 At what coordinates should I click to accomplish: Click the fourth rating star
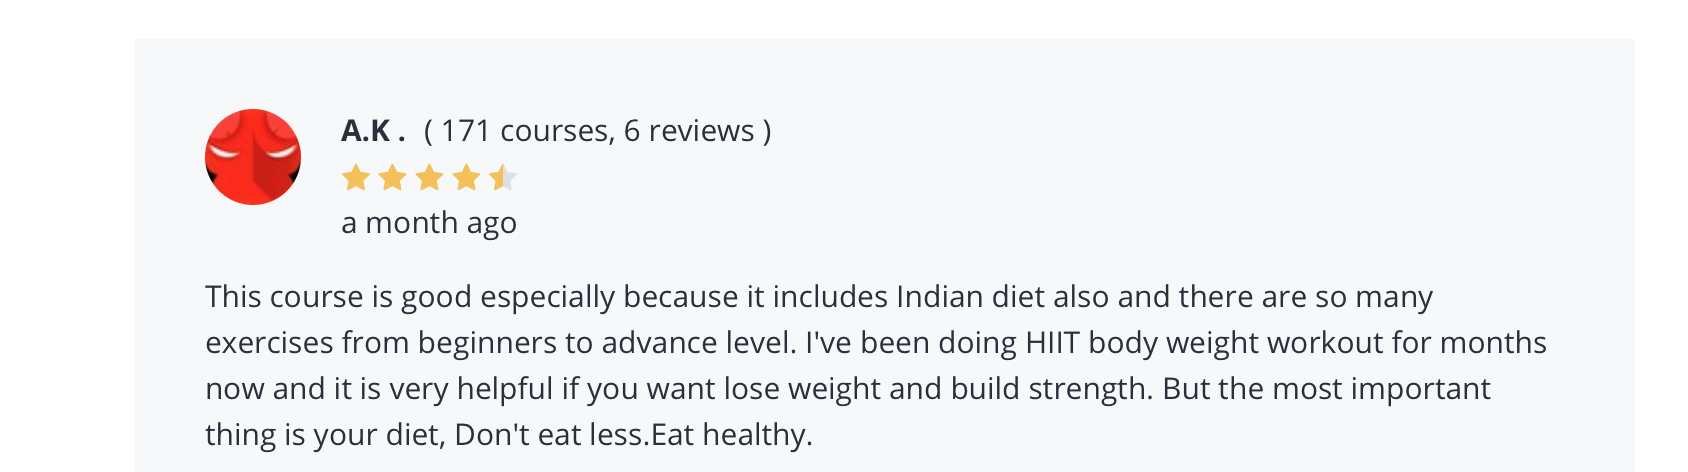467,178
